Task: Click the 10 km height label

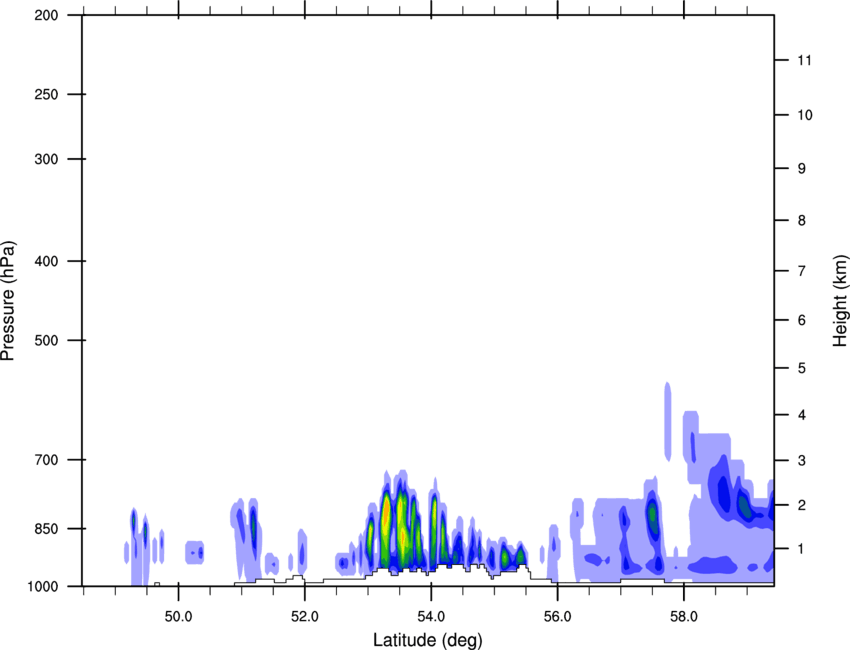Action: pos(805,115)
